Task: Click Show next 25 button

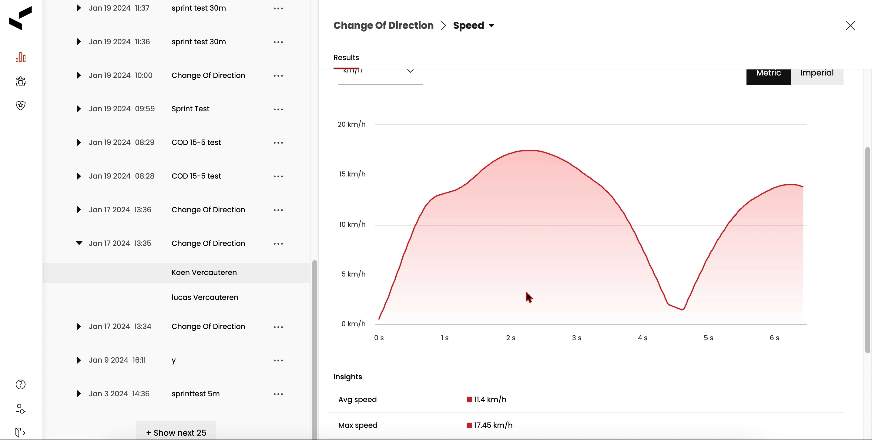Action: 176,432
